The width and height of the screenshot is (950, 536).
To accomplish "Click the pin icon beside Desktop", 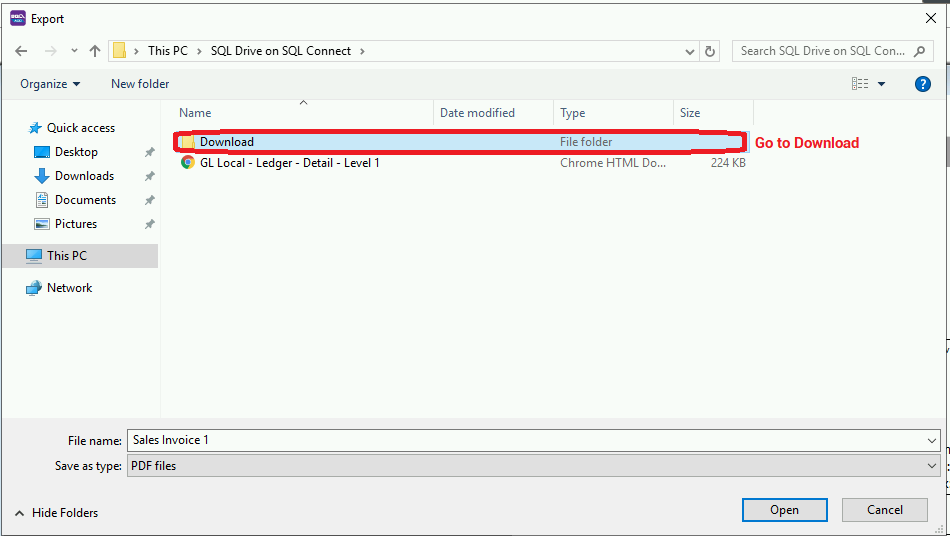I will pos(149,153).
